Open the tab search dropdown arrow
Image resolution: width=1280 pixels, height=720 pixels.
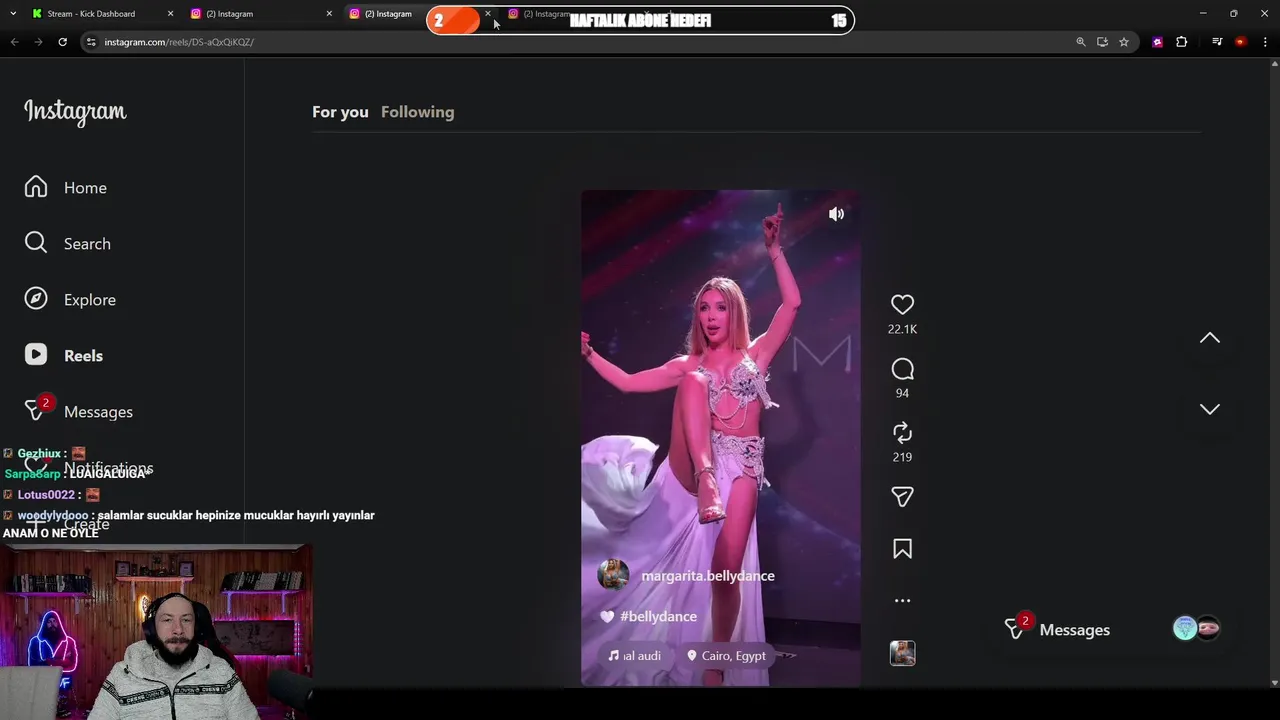(x=14, y=14)
